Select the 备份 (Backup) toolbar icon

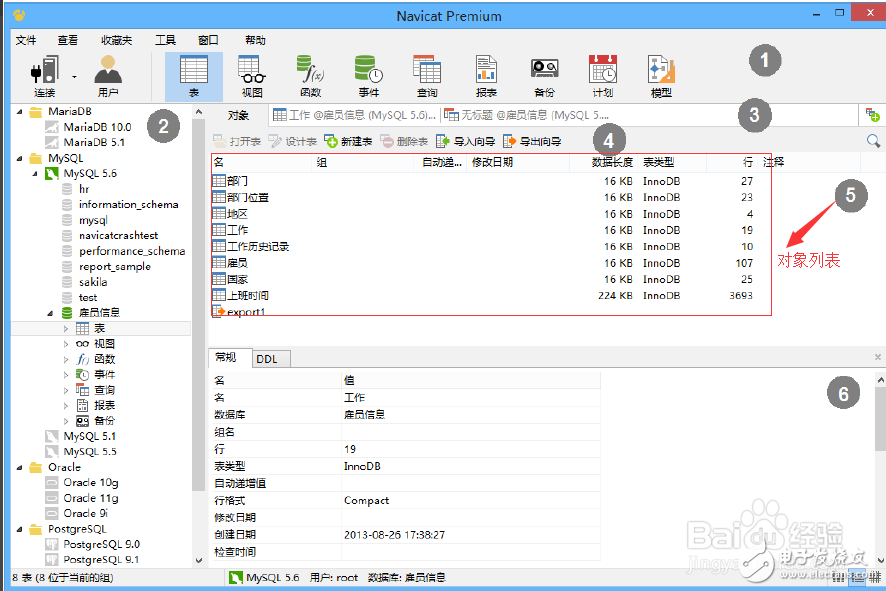[544, 70]
